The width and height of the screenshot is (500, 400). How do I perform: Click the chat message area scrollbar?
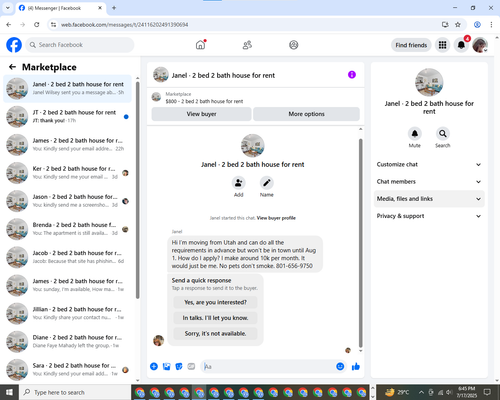pyautogui.click(x=360, y=243)
